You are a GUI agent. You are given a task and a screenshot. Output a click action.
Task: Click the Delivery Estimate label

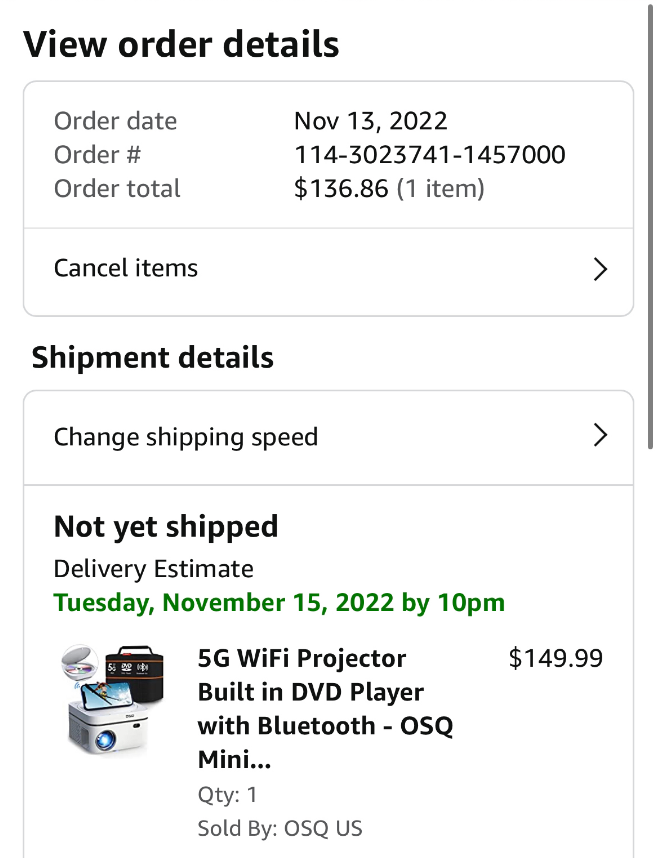click(154, 569)
